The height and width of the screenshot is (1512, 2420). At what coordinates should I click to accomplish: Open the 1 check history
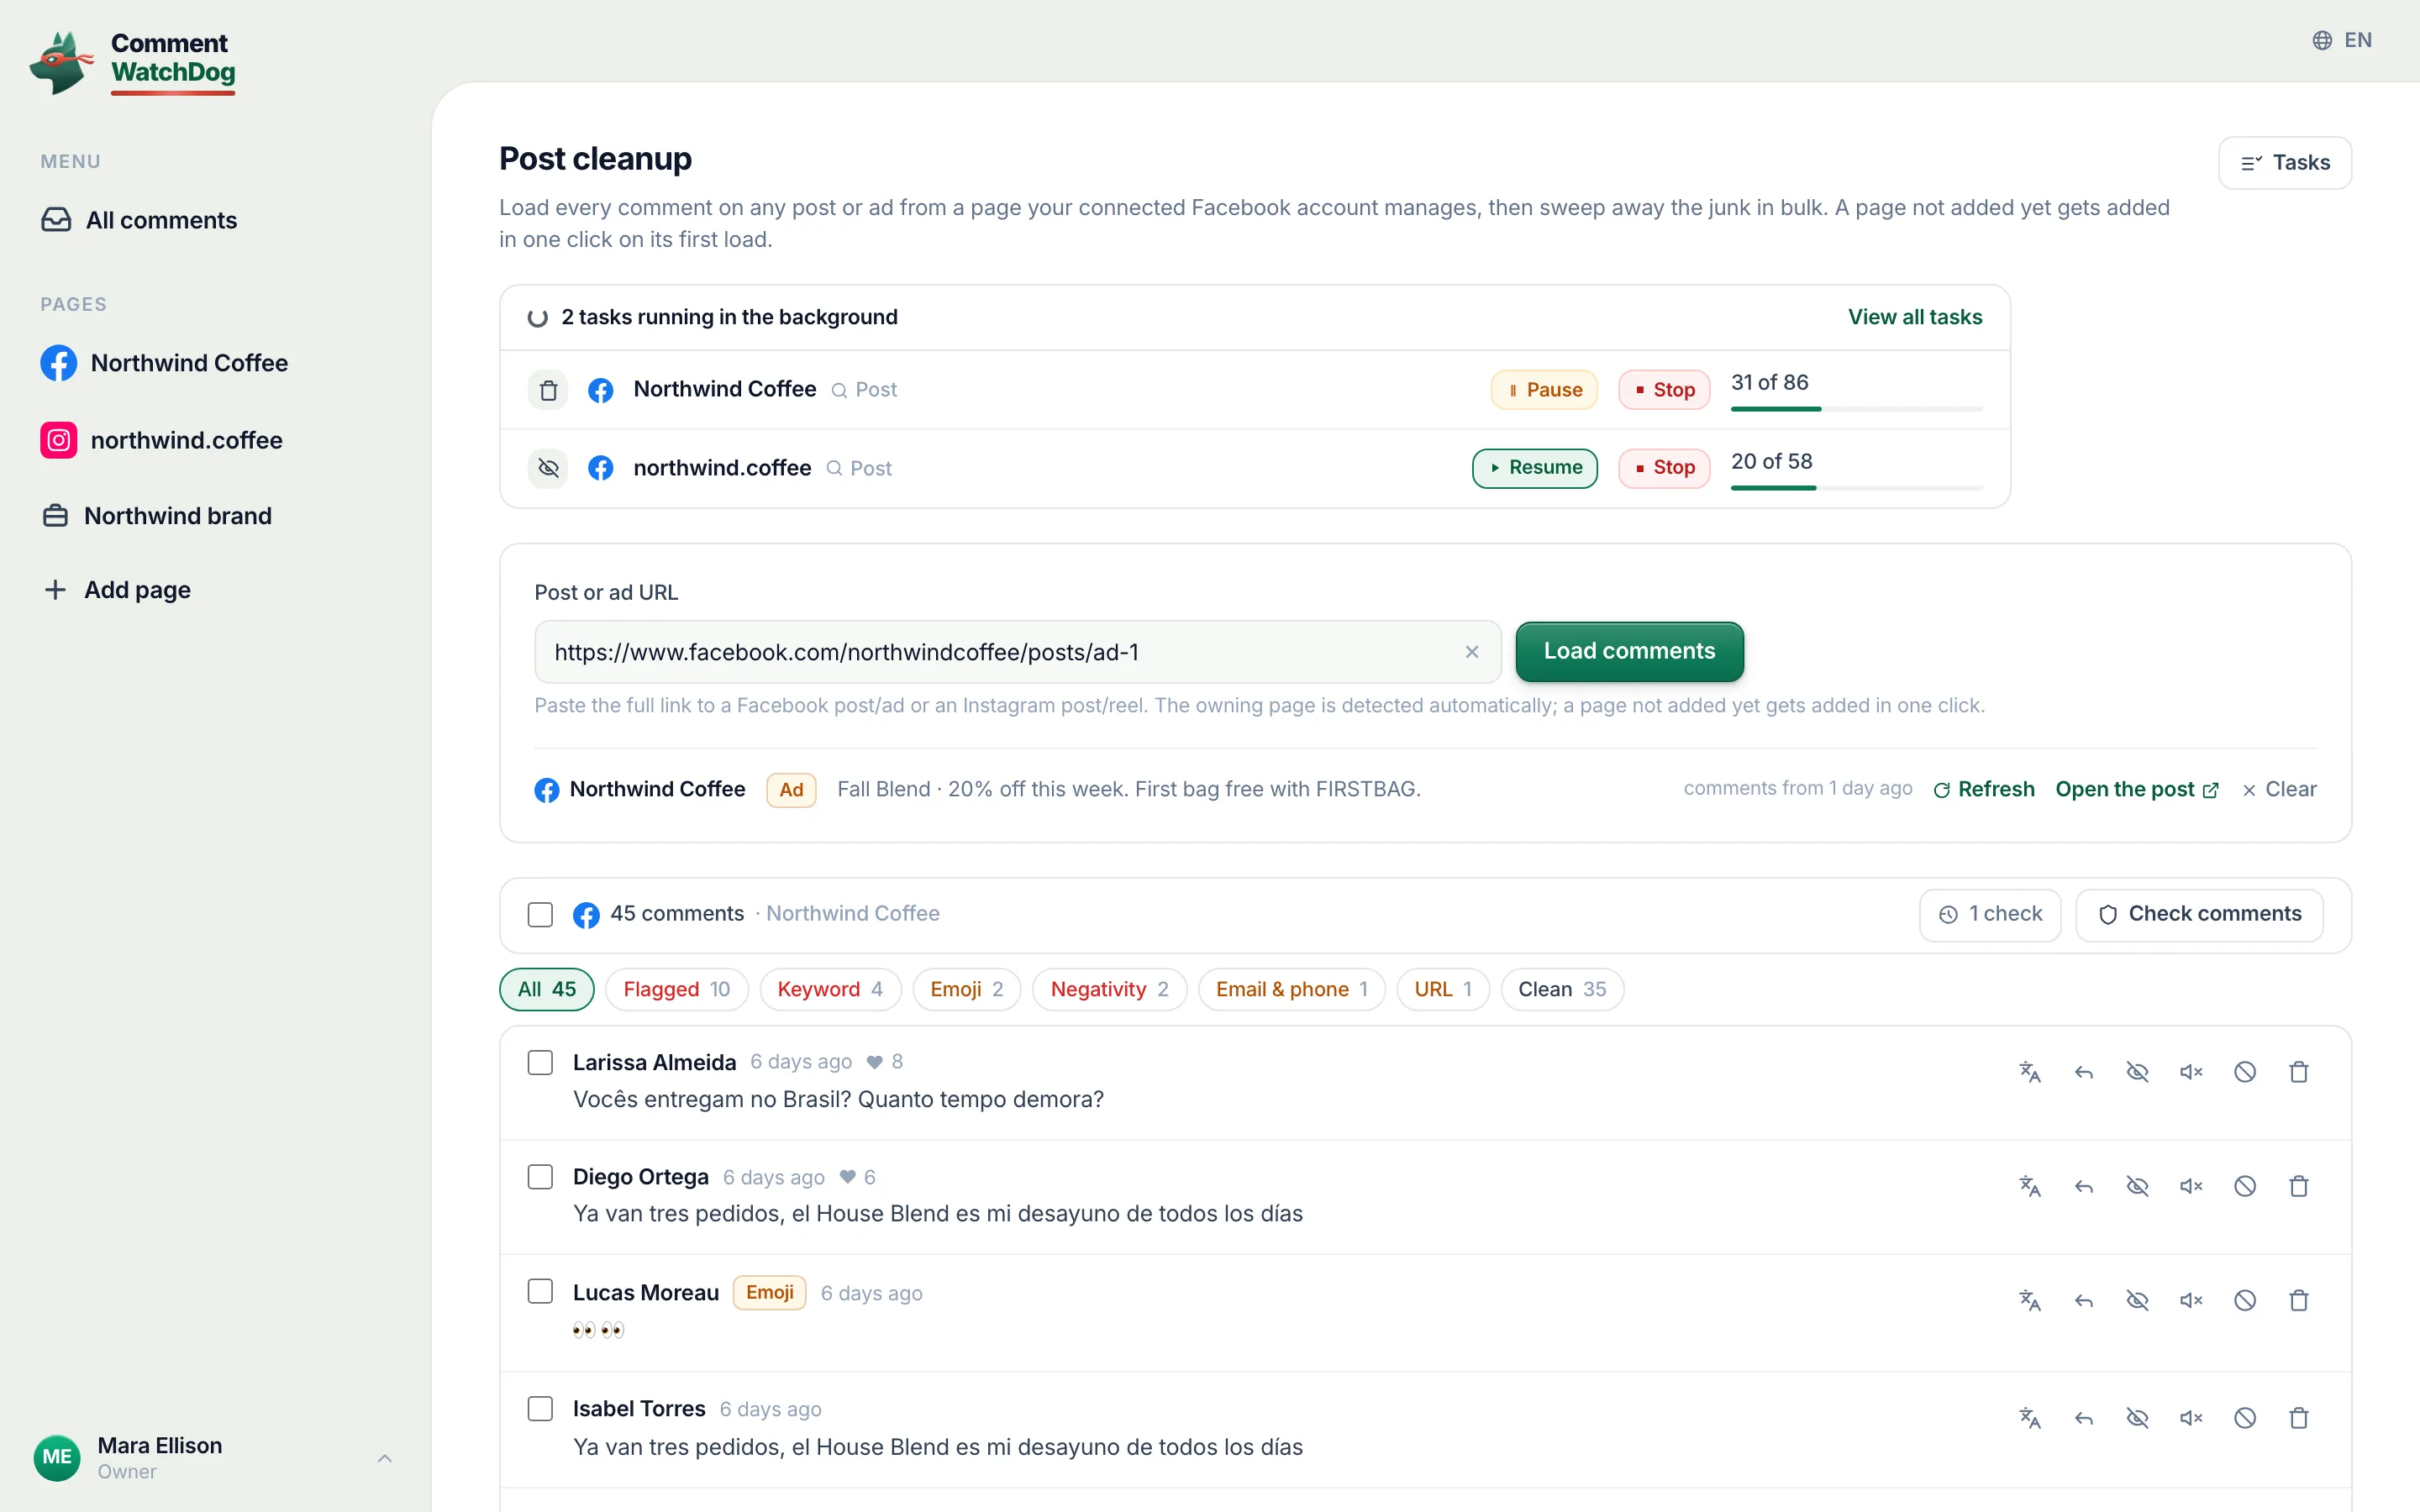coord(1990,915)
